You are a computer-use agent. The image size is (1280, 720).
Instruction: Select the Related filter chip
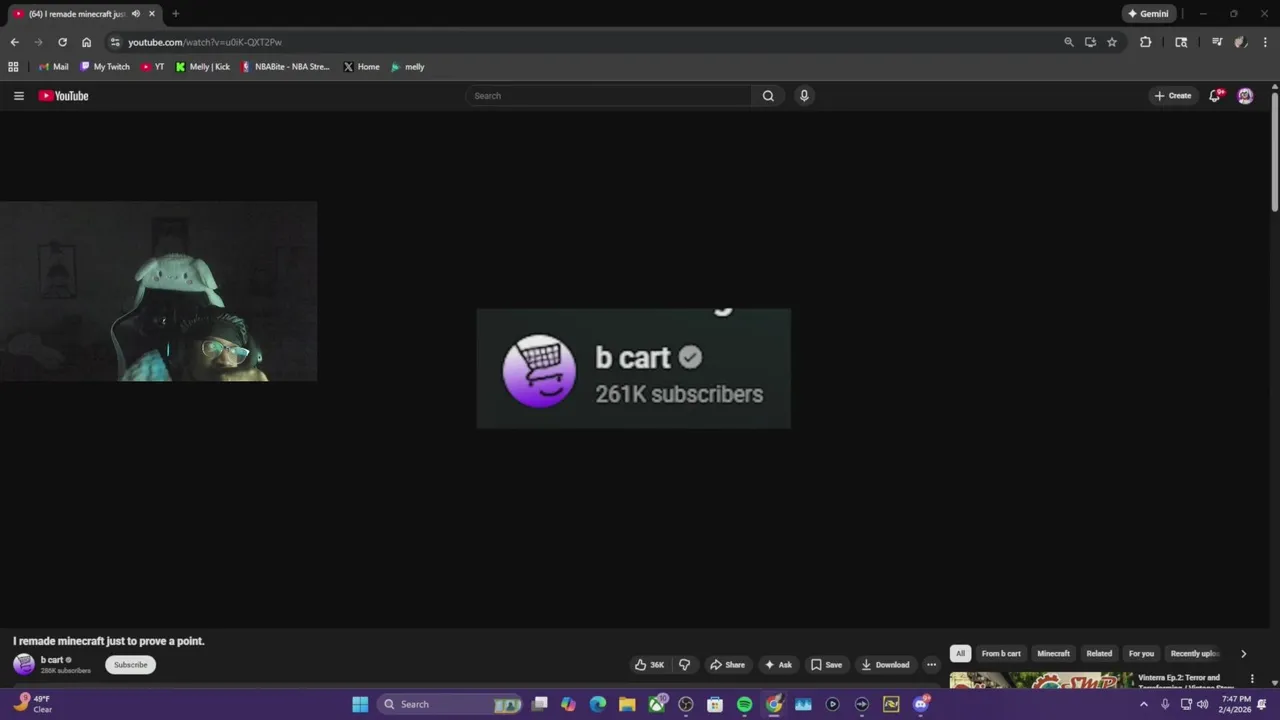click(1099, 653)
